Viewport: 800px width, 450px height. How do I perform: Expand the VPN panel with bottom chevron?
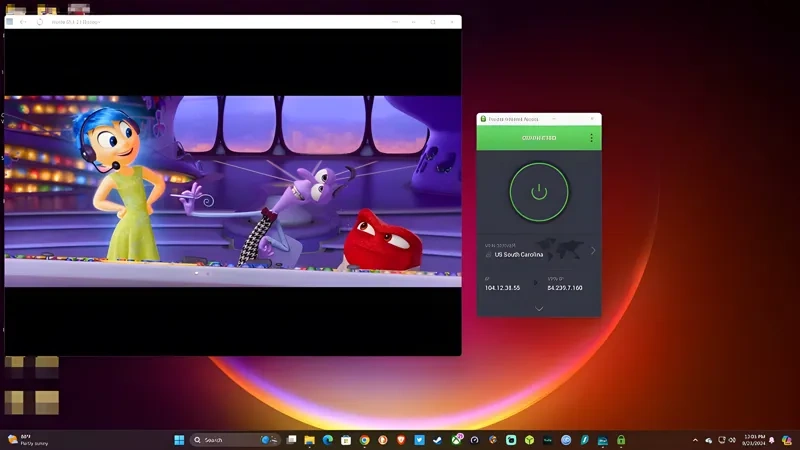tap(539, 308)
